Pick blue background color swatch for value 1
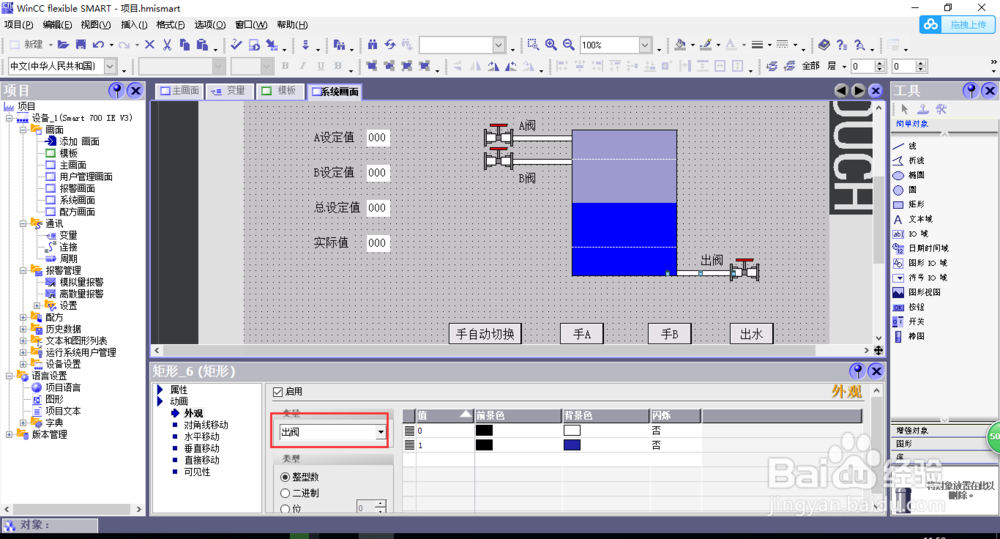 (x=572, y=445)
